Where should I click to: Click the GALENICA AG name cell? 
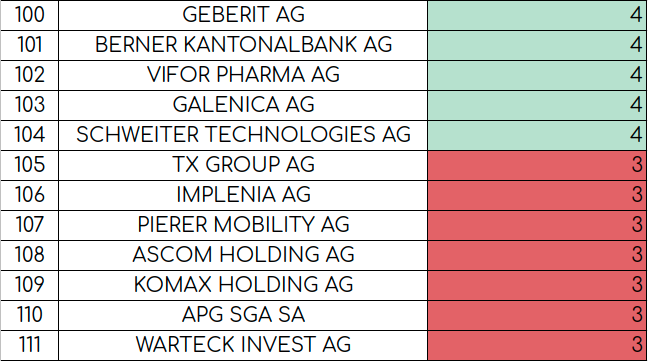point(243,105)
